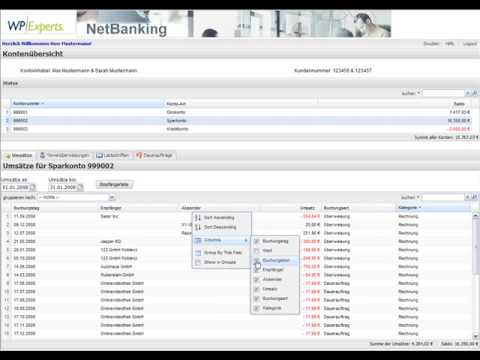480x360 pixels.
Task: Click the Logout link at top right
Action: click(x=470, y=44)
